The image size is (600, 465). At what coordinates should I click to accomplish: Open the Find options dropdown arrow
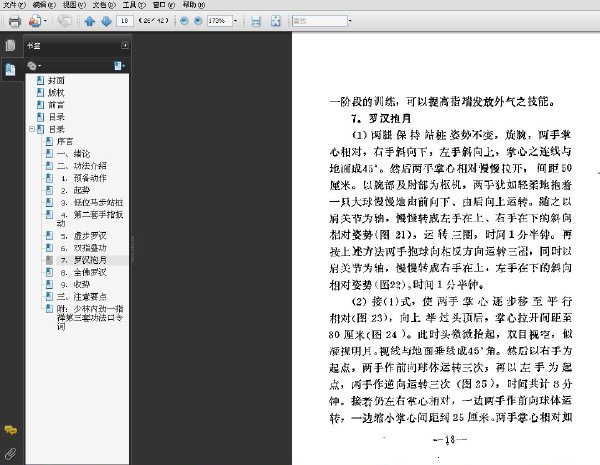tap(350, 21)
